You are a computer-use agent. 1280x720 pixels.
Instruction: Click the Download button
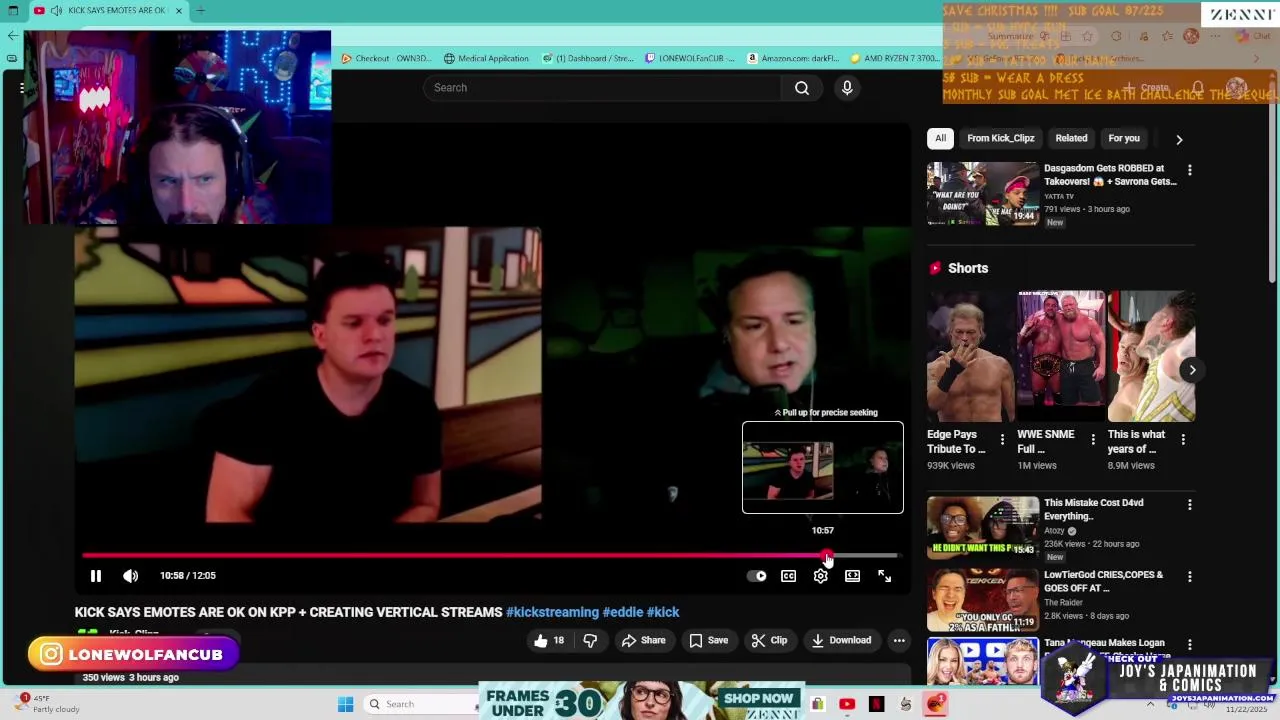click(841, 640)
